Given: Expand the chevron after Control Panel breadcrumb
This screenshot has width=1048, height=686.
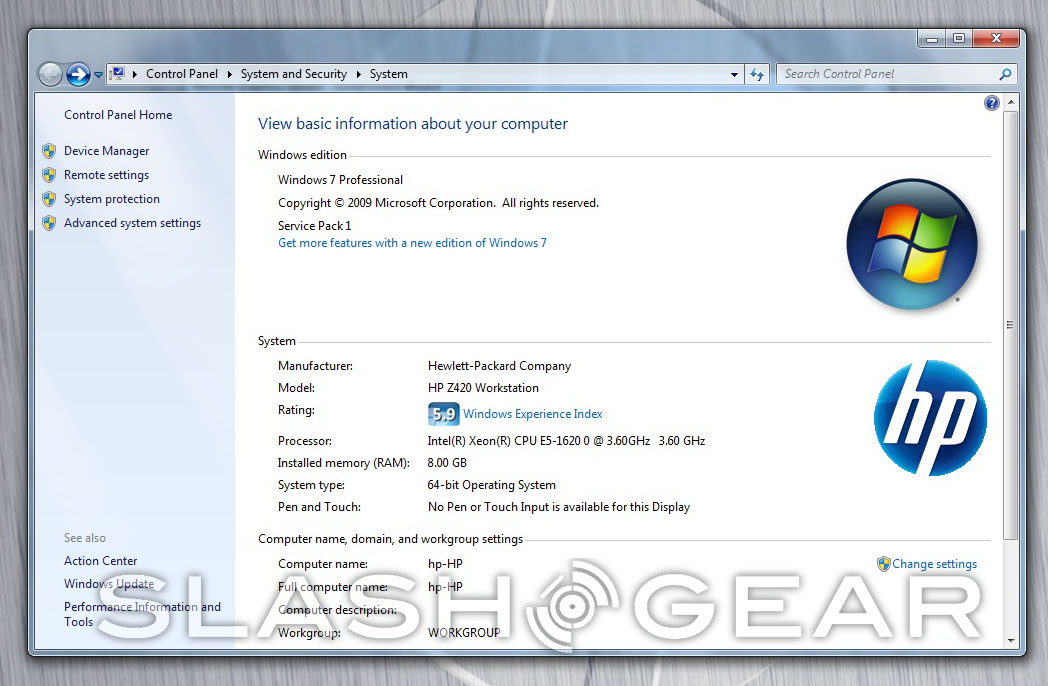Looking at the screenshot, I should tap(230, 74).
